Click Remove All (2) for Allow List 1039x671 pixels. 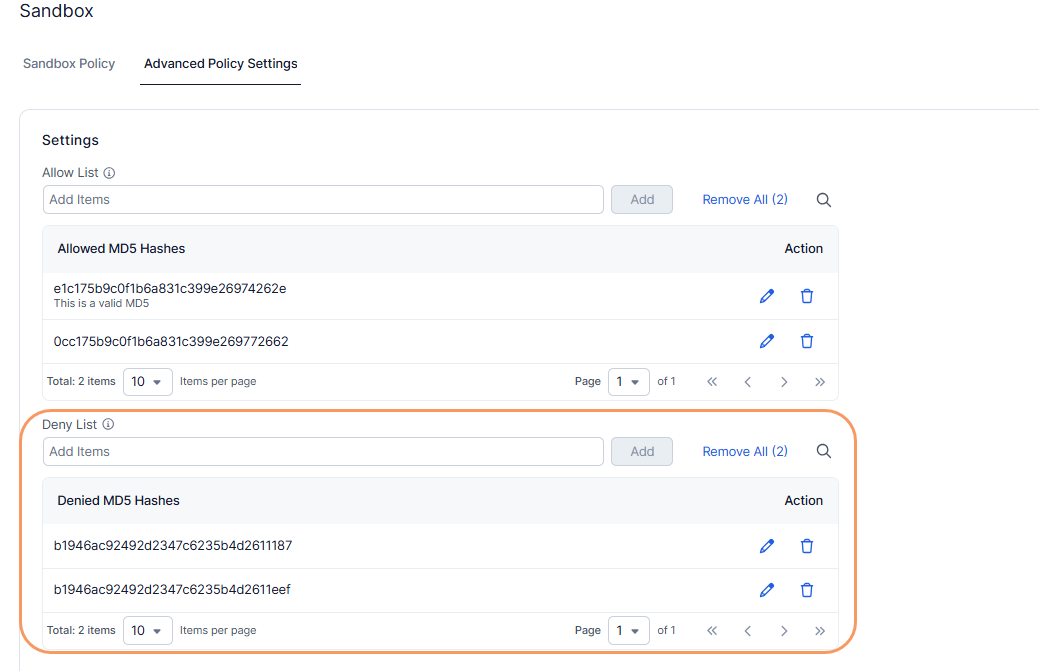coord(745,199)
